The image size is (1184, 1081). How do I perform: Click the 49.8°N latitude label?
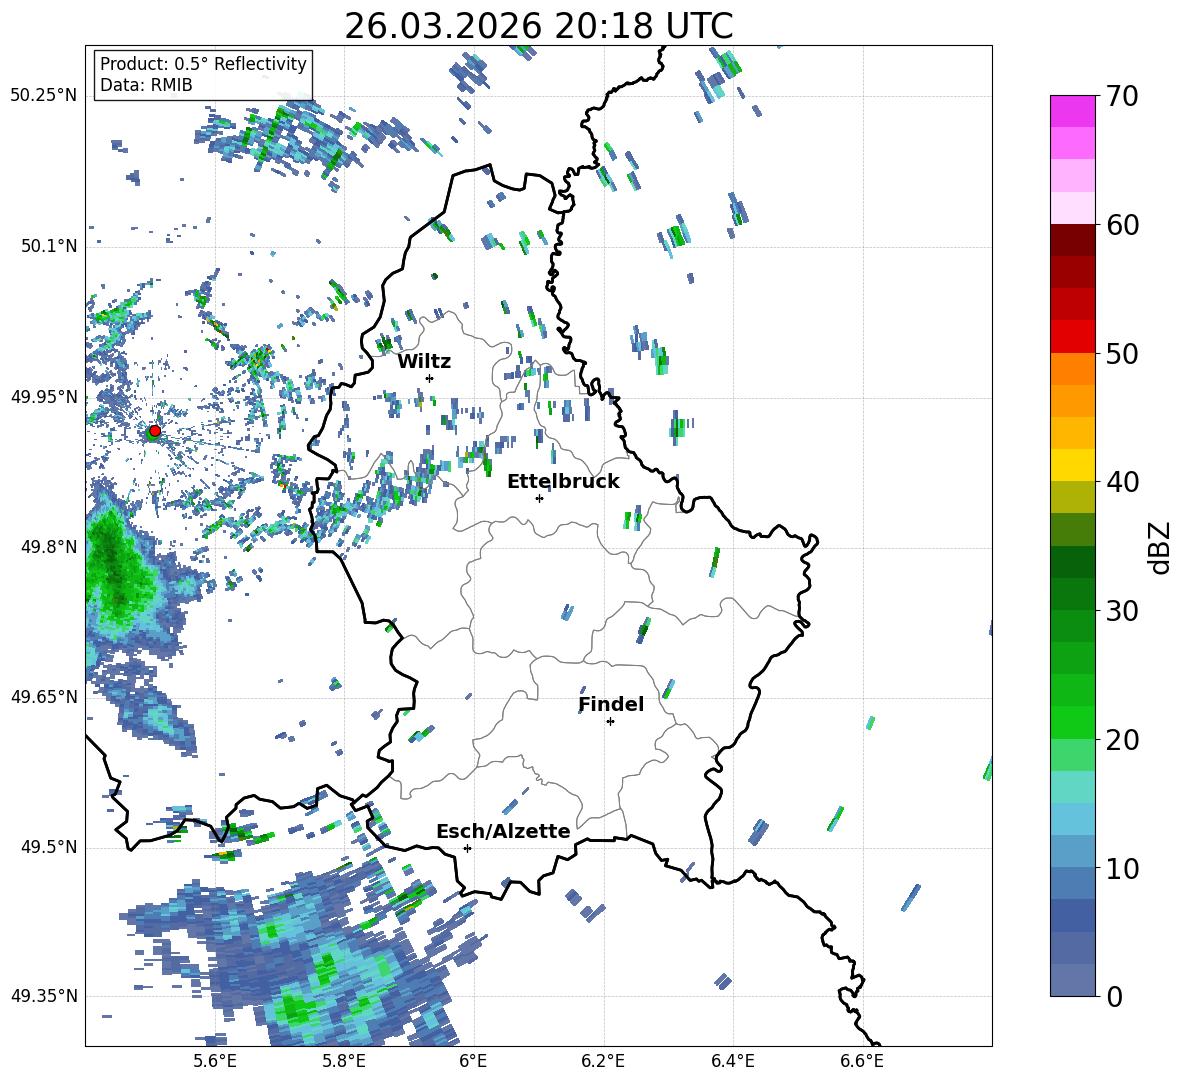48,547
